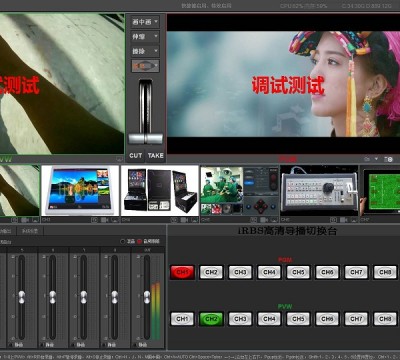Select the unselected radio option above the mixer
The image size is (400, 360).
122,241
